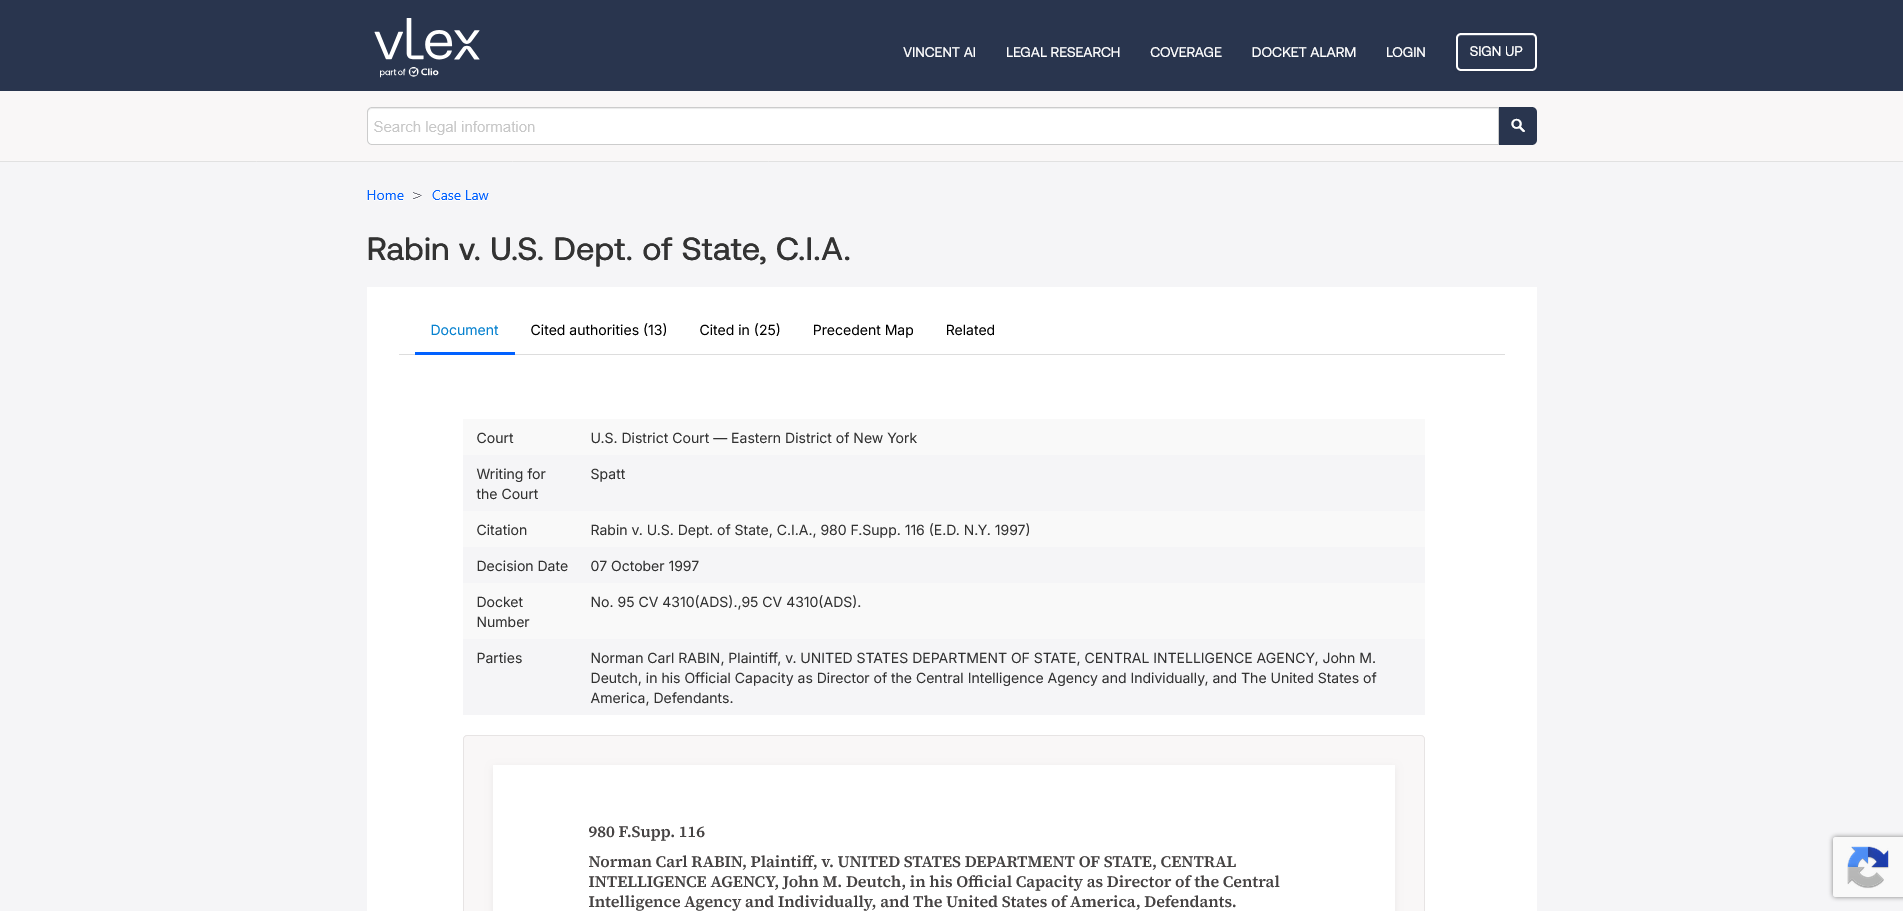
Task: Click the bold parties heading in the document body
Action: pos(933,882)
